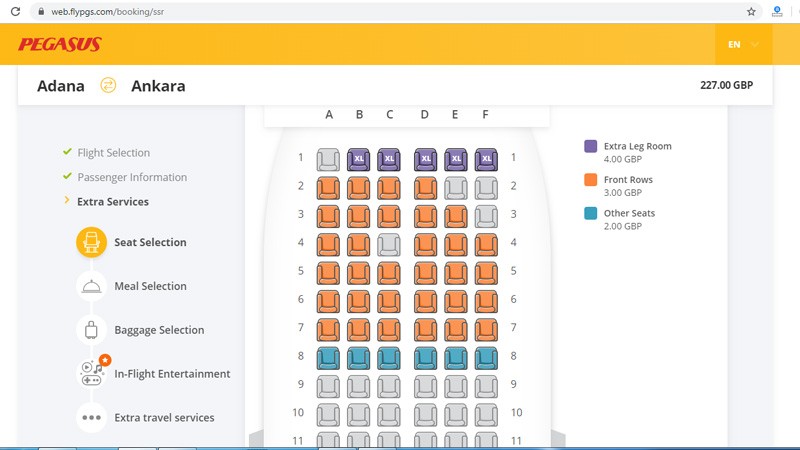Click the Meal Selection label

pyautogui.click(x=150, y=286)
